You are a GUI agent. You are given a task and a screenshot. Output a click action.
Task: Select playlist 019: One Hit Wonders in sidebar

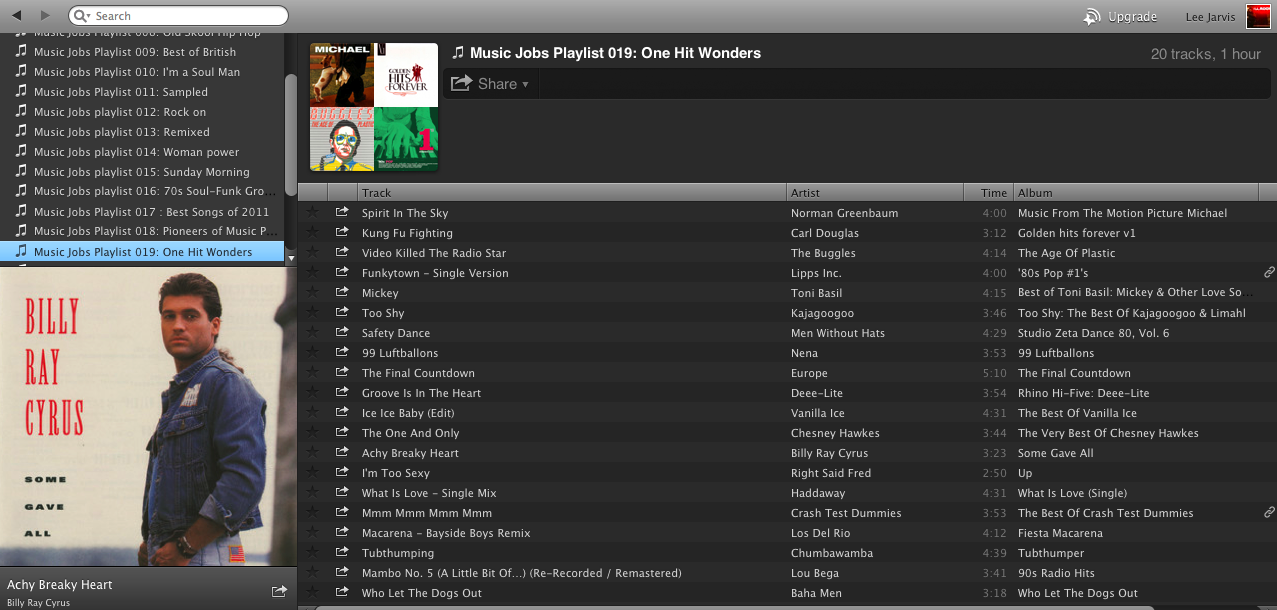pos(142,252)
